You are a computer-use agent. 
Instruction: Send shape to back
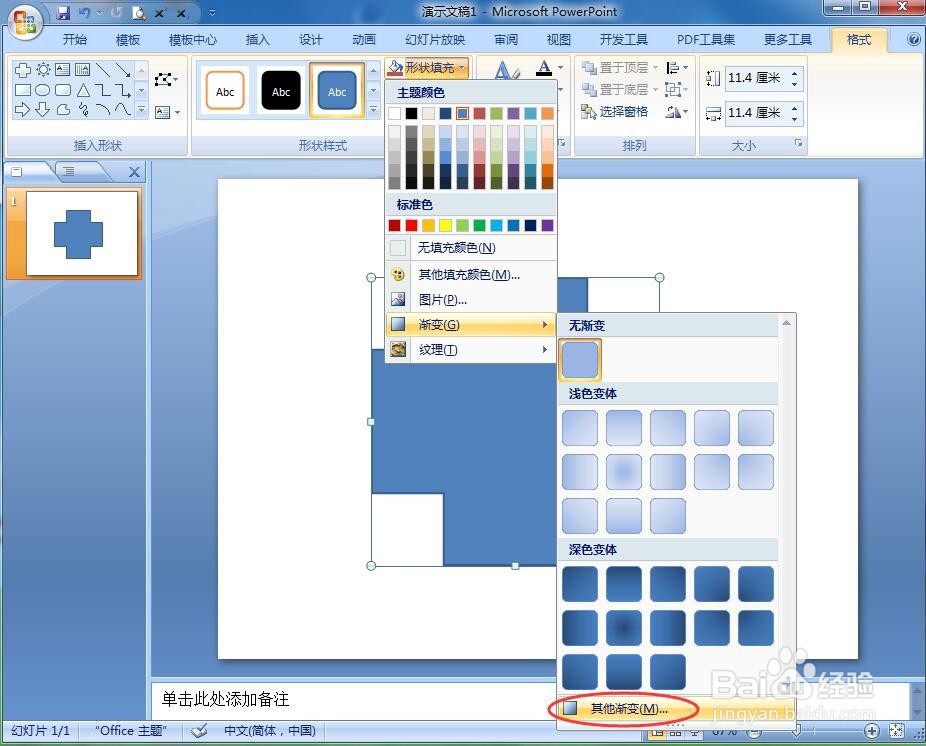[615, 90]
